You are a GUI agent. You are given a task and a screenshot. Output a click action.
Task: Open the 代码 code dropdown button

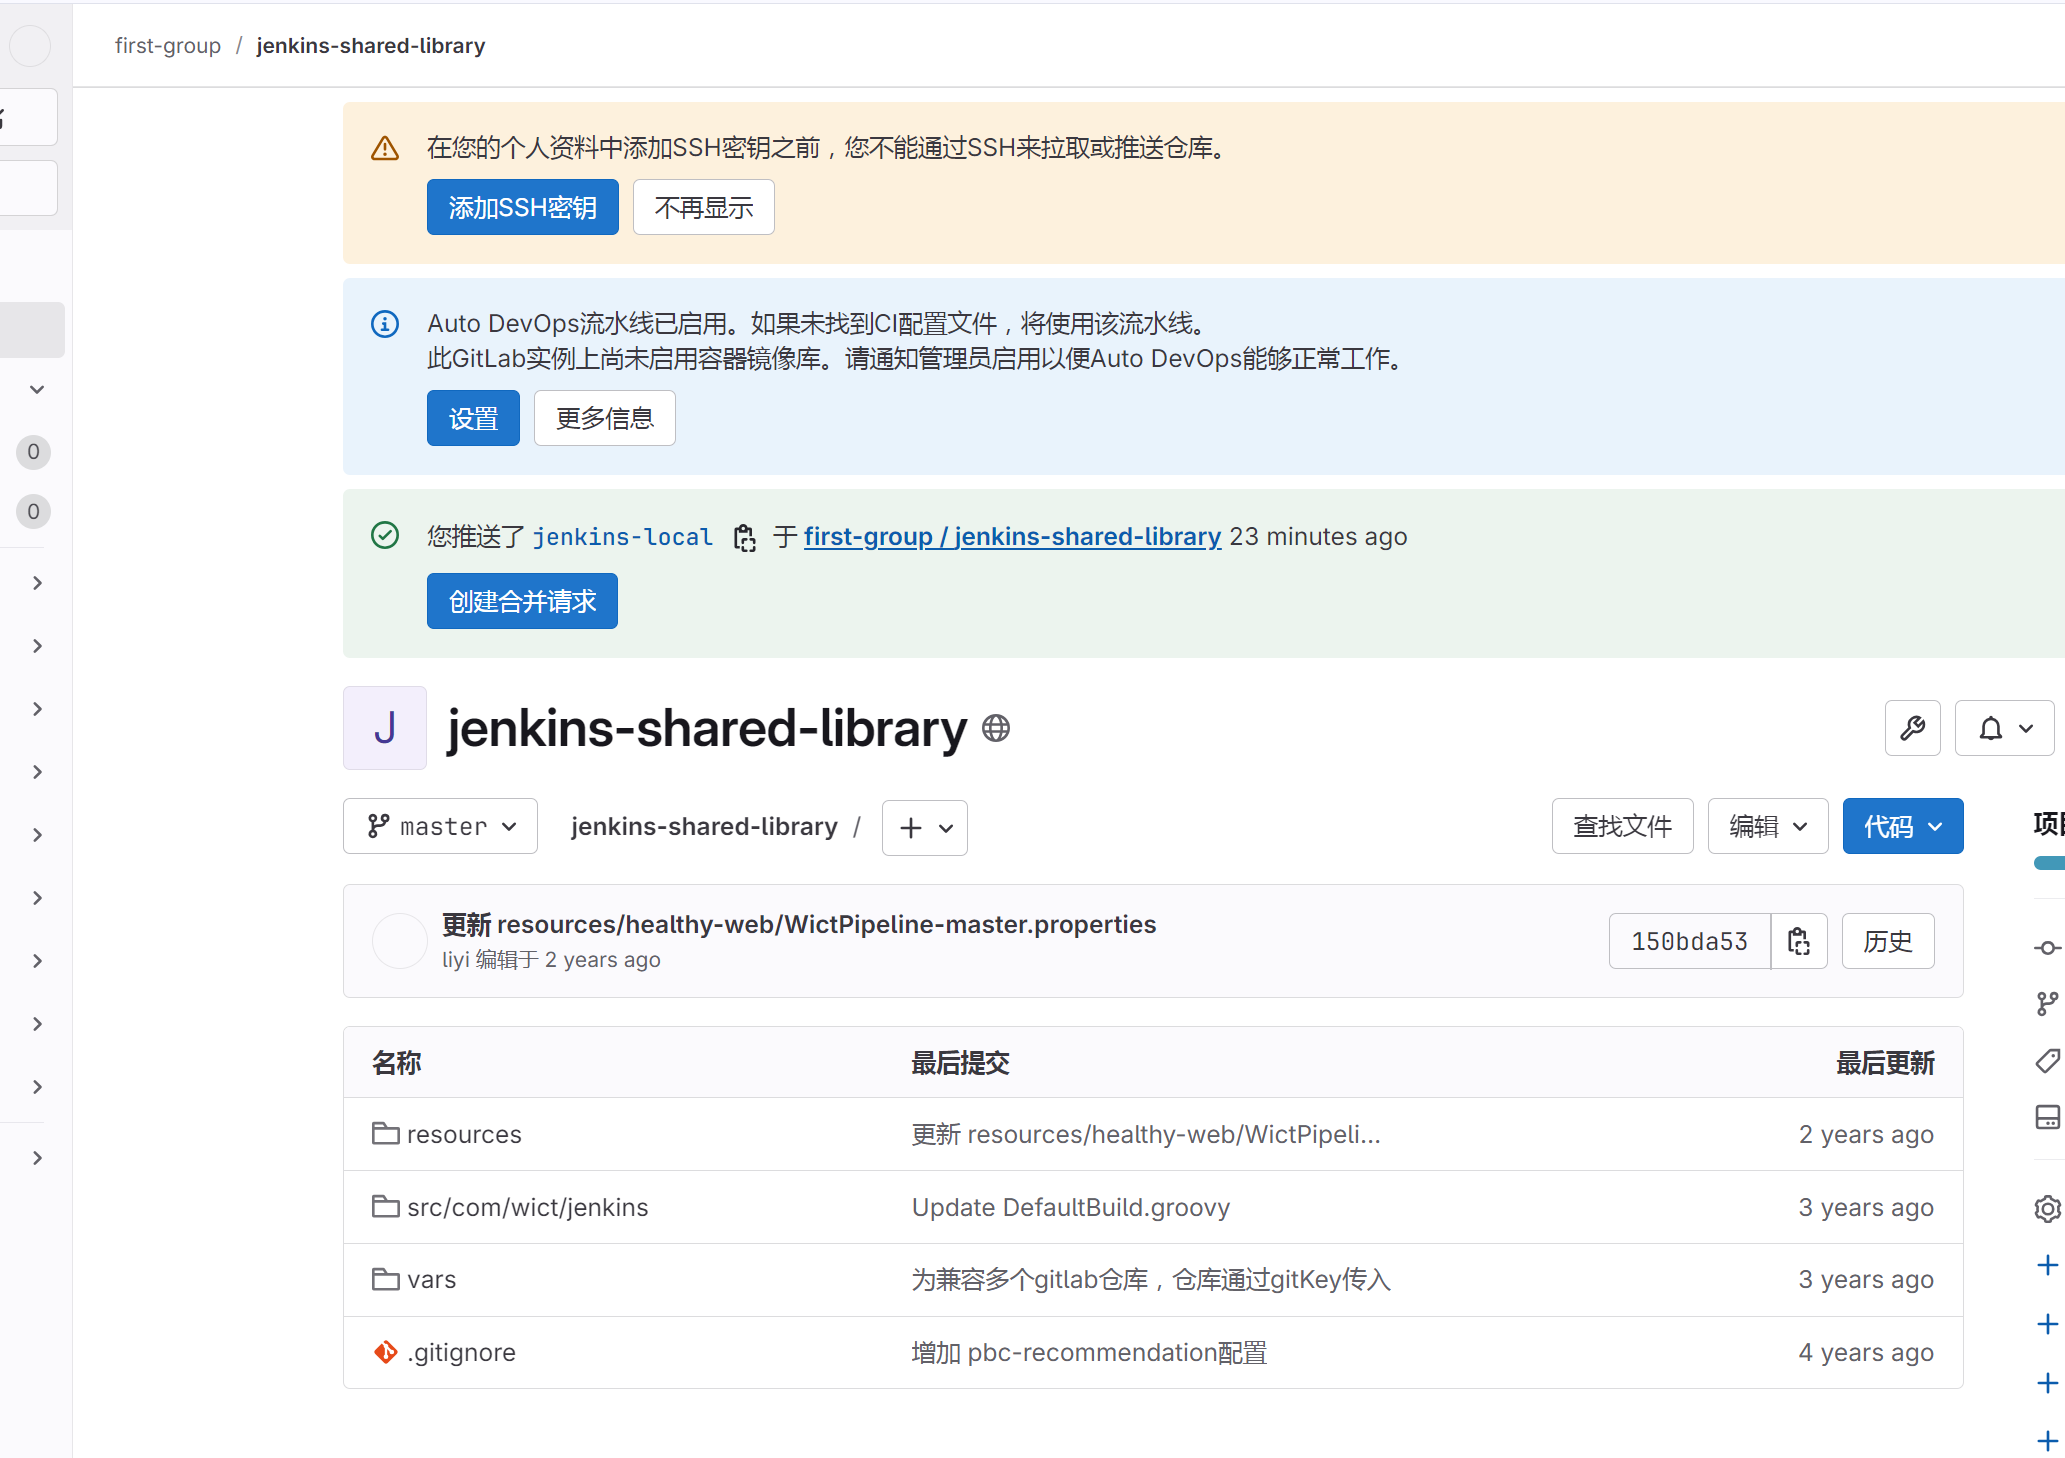point(1902,826)
